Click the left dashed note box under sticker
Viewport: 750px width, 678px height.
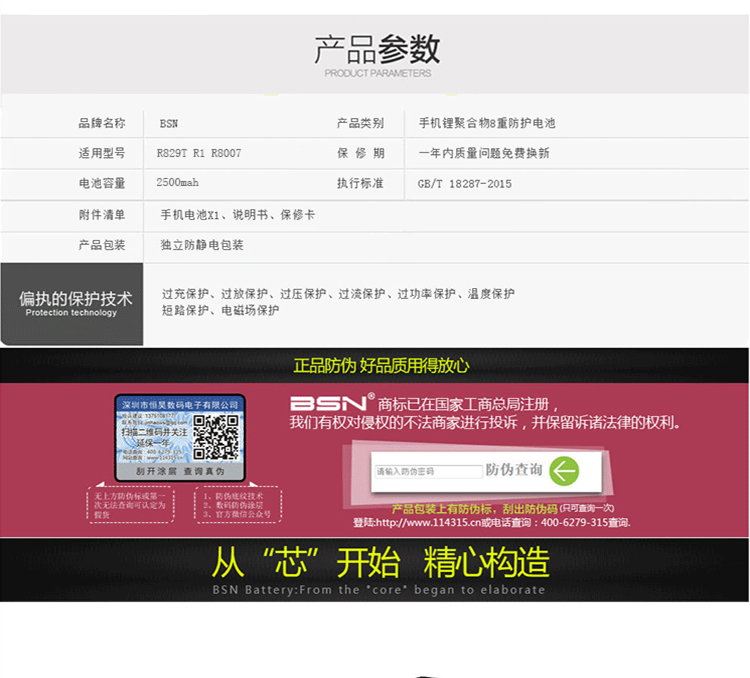(x=131, y=505)
